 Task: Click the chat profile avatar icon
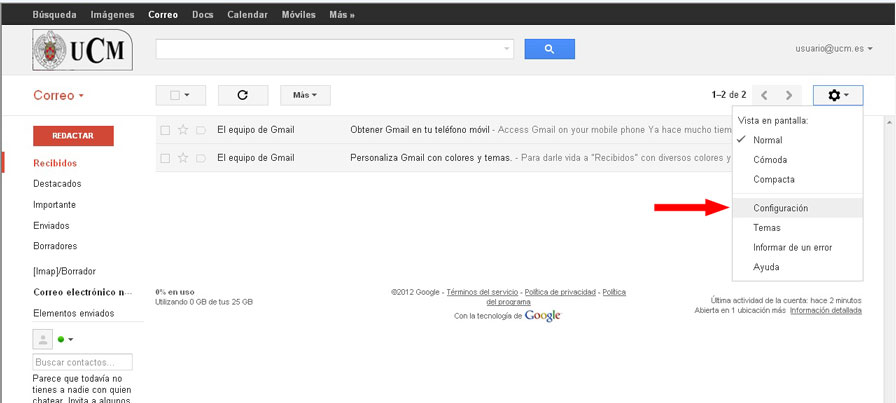click(42, 340)
